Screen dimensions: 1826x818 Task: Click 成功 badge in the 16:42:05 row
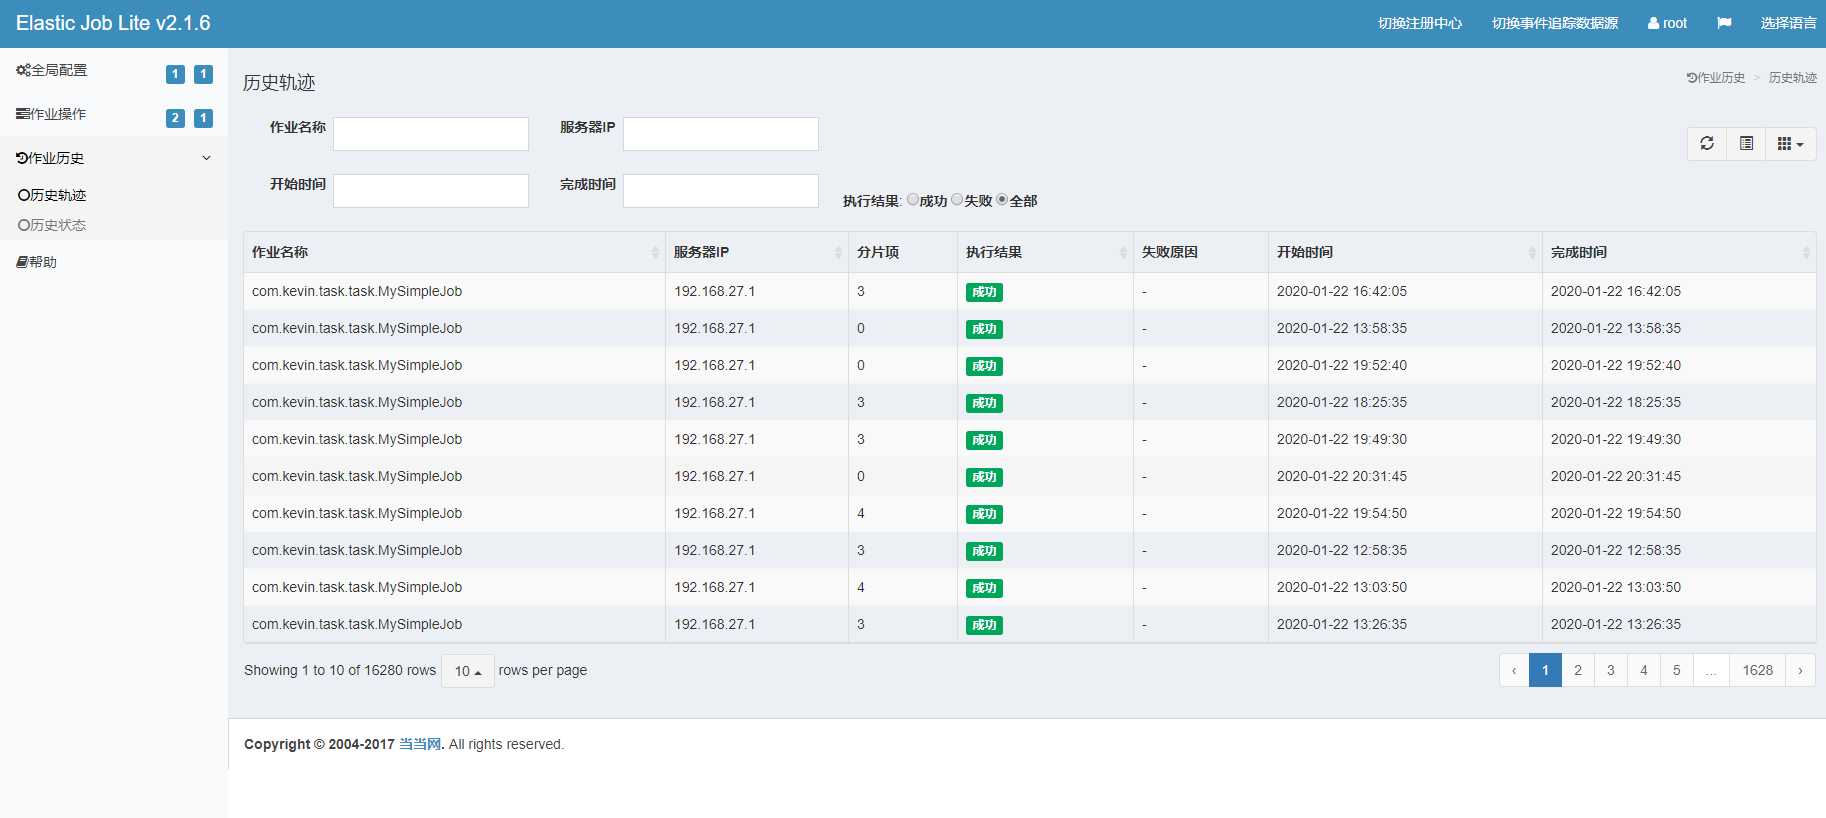click(984, 292)
